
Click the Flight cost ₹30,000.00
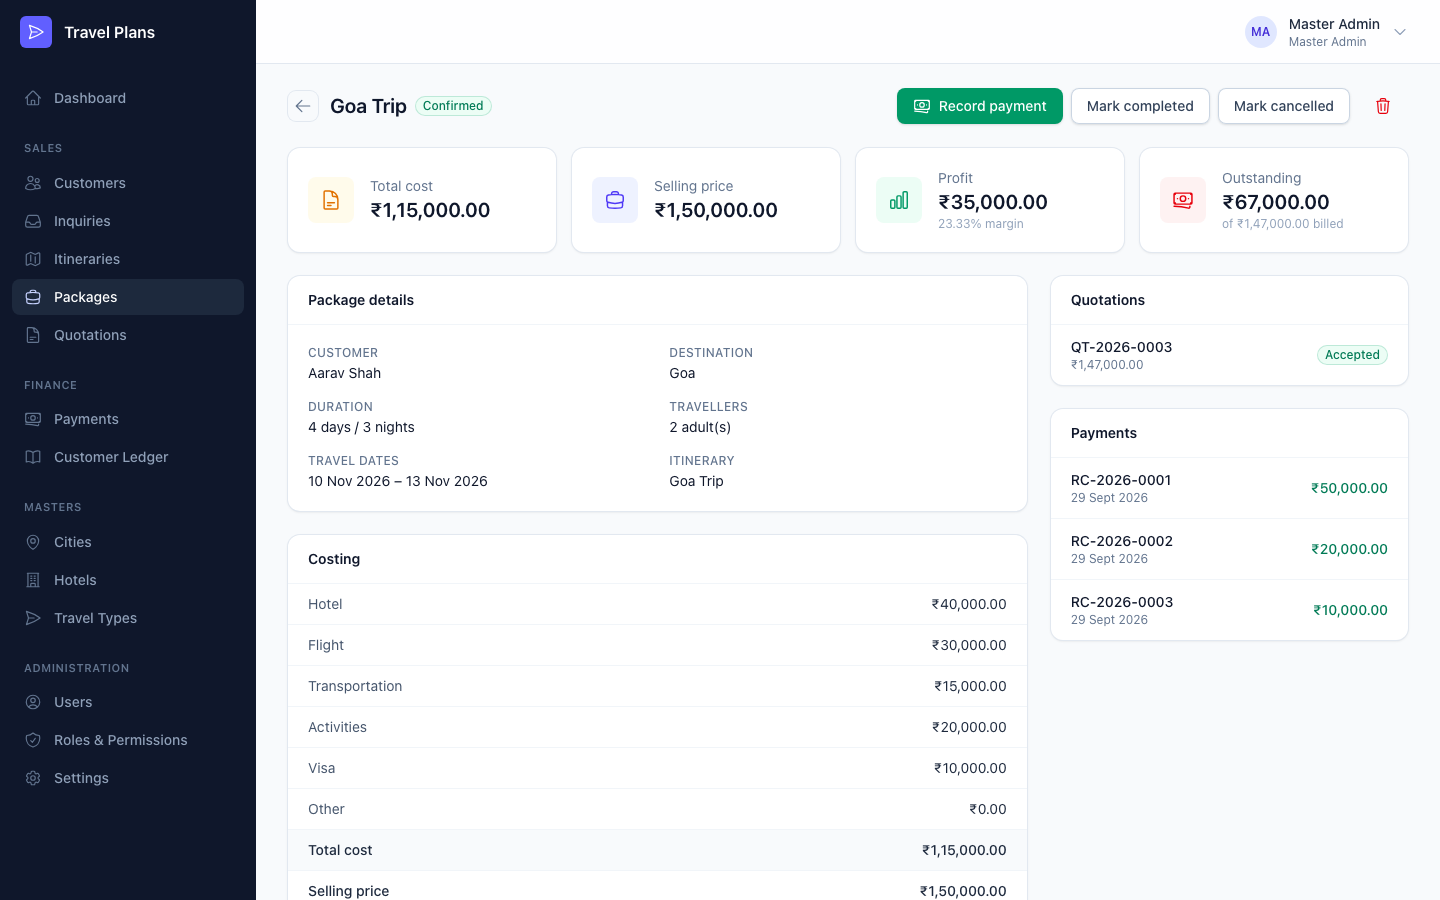click(969, 645)
